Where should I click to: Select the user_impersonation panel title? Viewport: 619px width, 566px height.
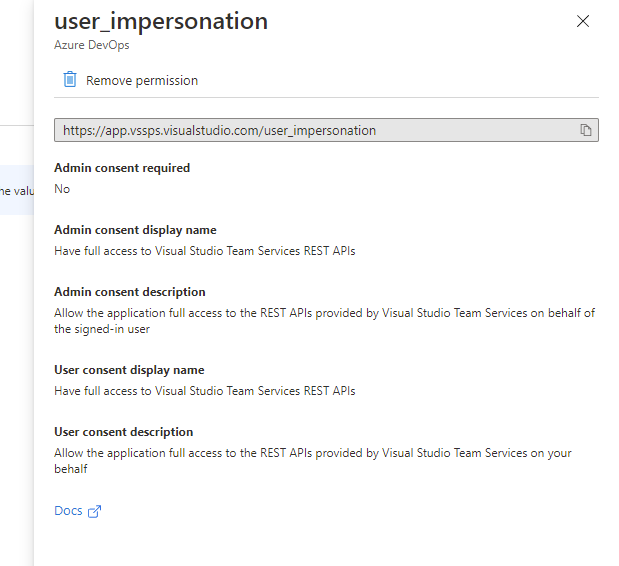tap(161, 21)
